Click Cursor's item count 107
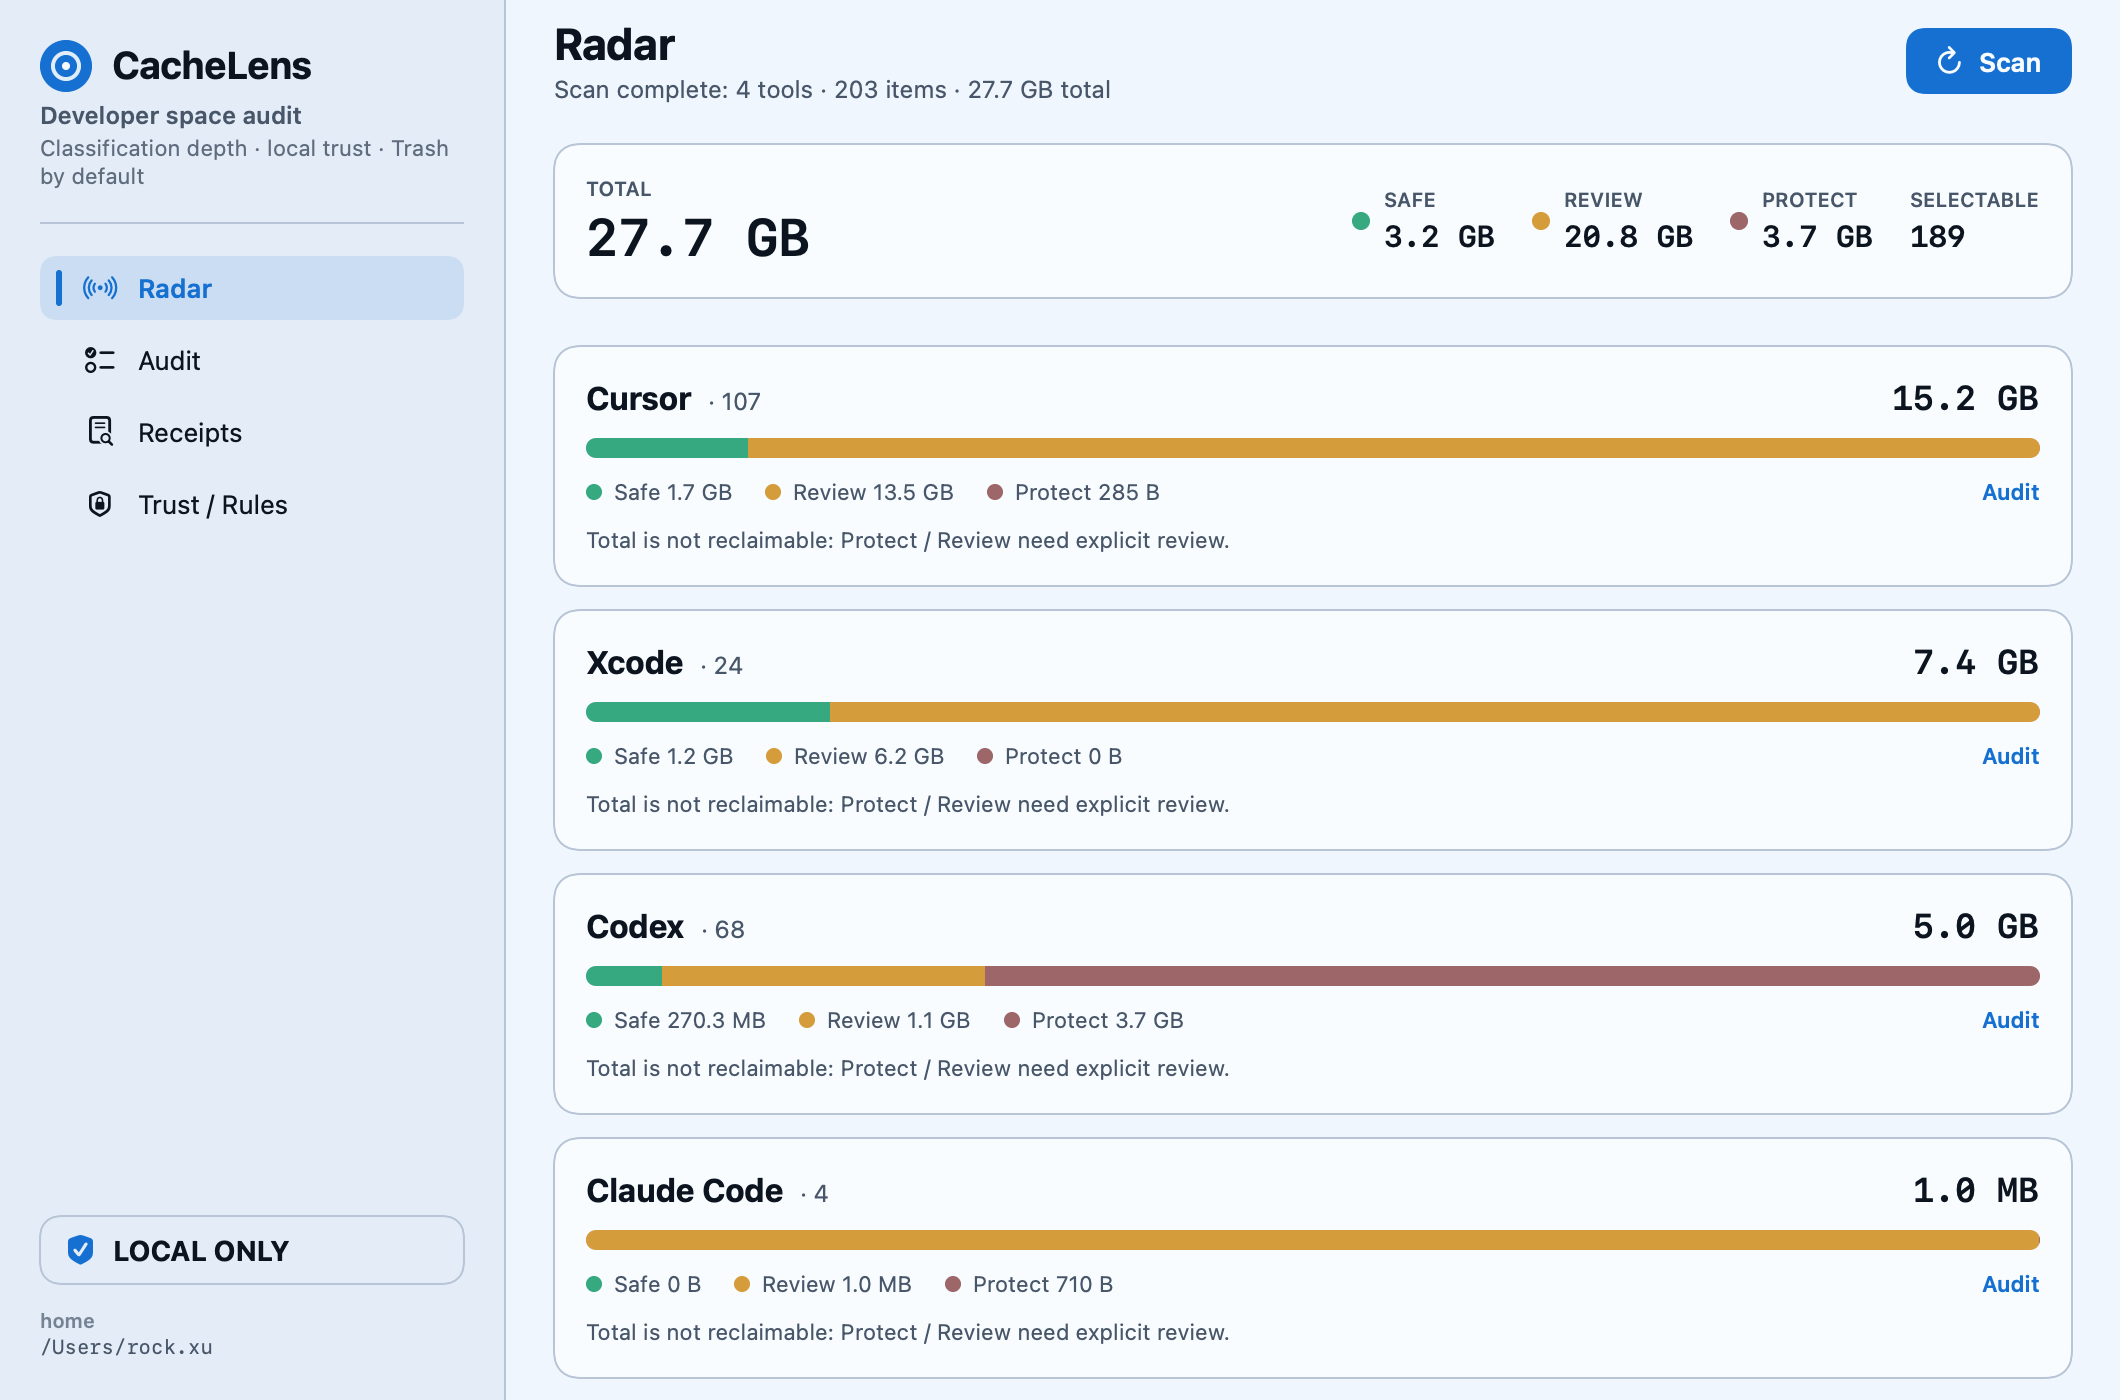Viewport: 2120px width, 1400px height. (x=740, y=402)
